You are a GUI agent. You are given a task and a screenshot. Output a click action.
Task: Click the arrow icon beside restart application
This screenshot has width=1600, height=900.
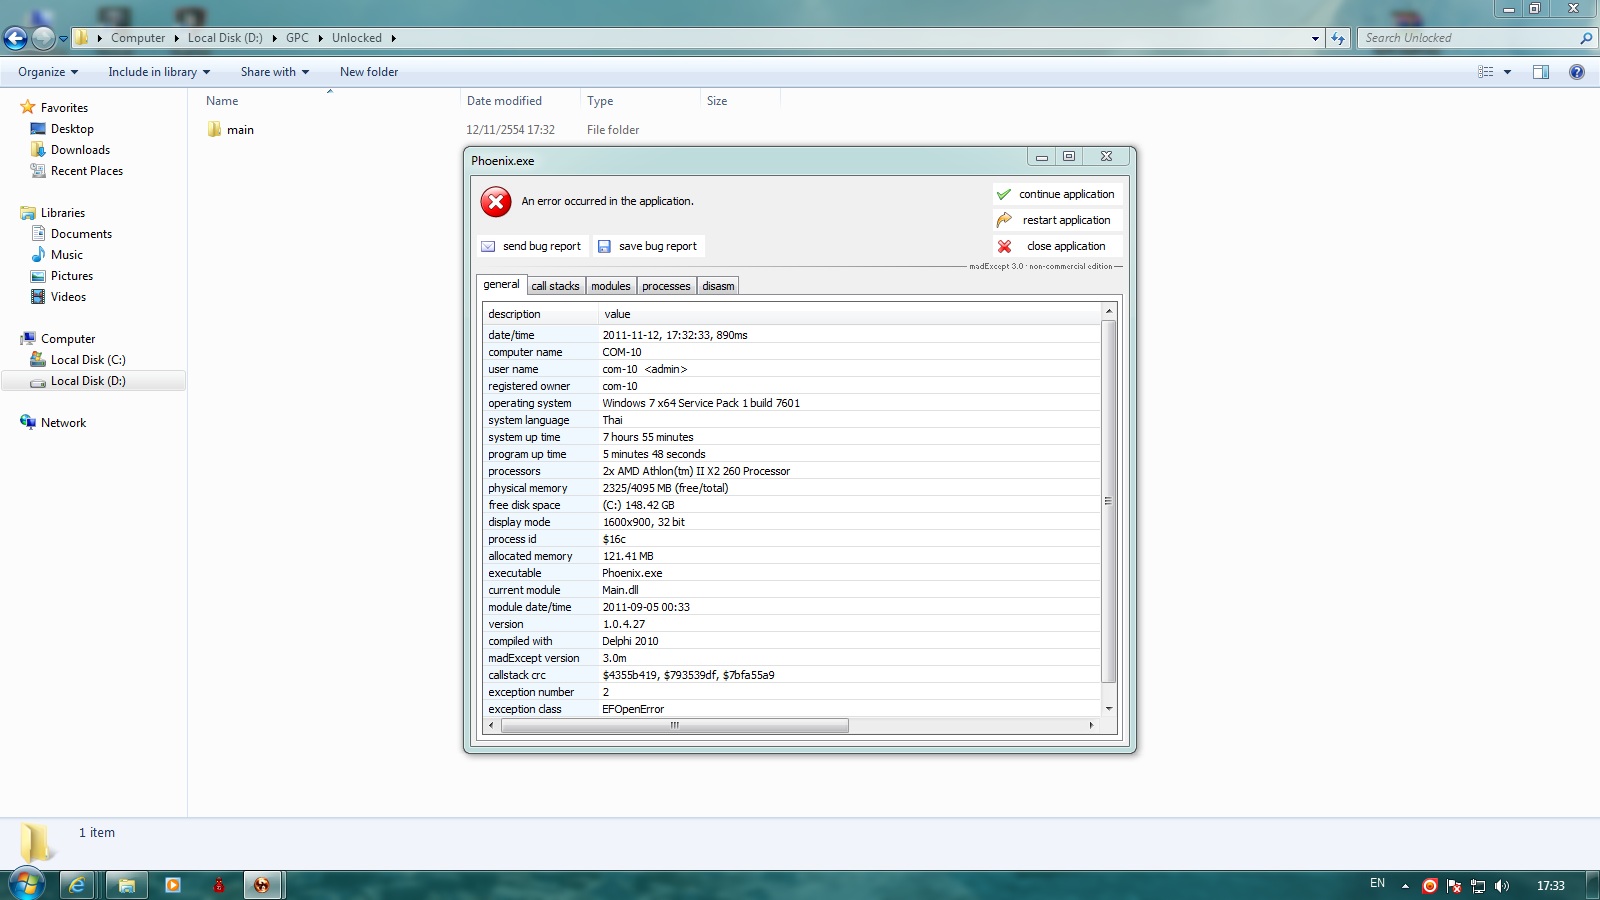(1004, 220)
